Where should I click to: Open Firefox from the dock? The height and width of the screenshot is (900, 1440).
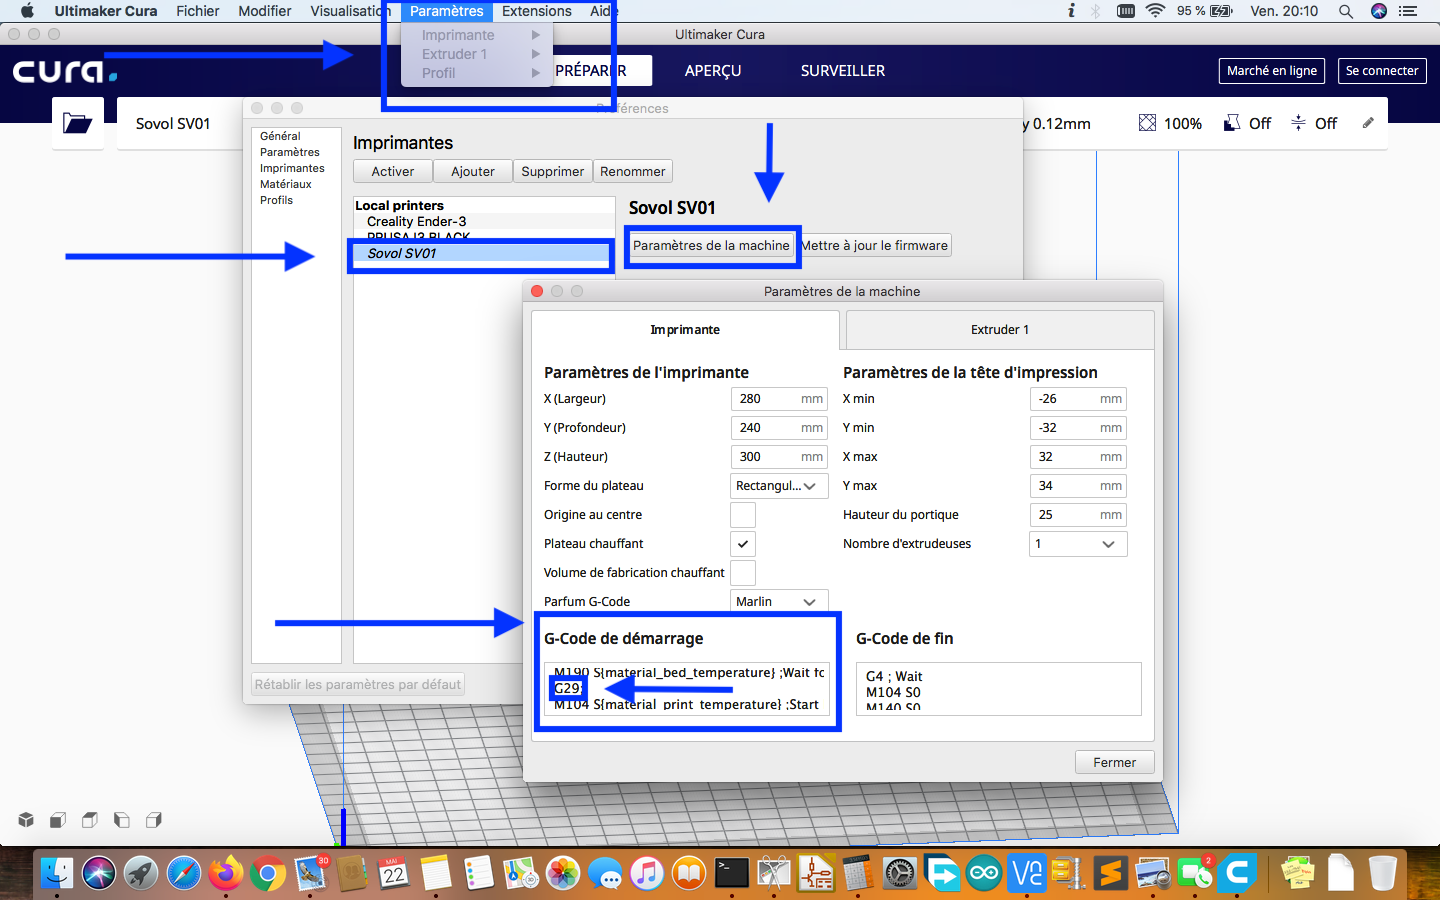pyautogui.click(x=225, y=873)
